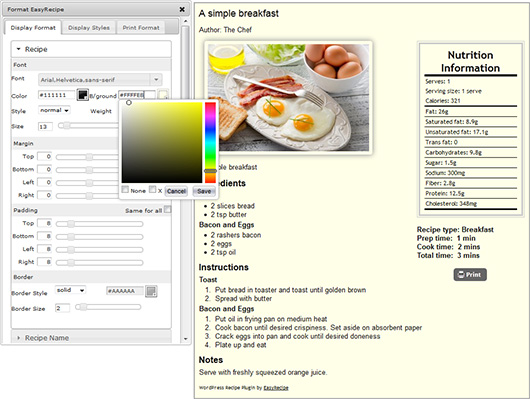Select the Display Format tab
Screen dimensions: 530x399
(33, 28)
